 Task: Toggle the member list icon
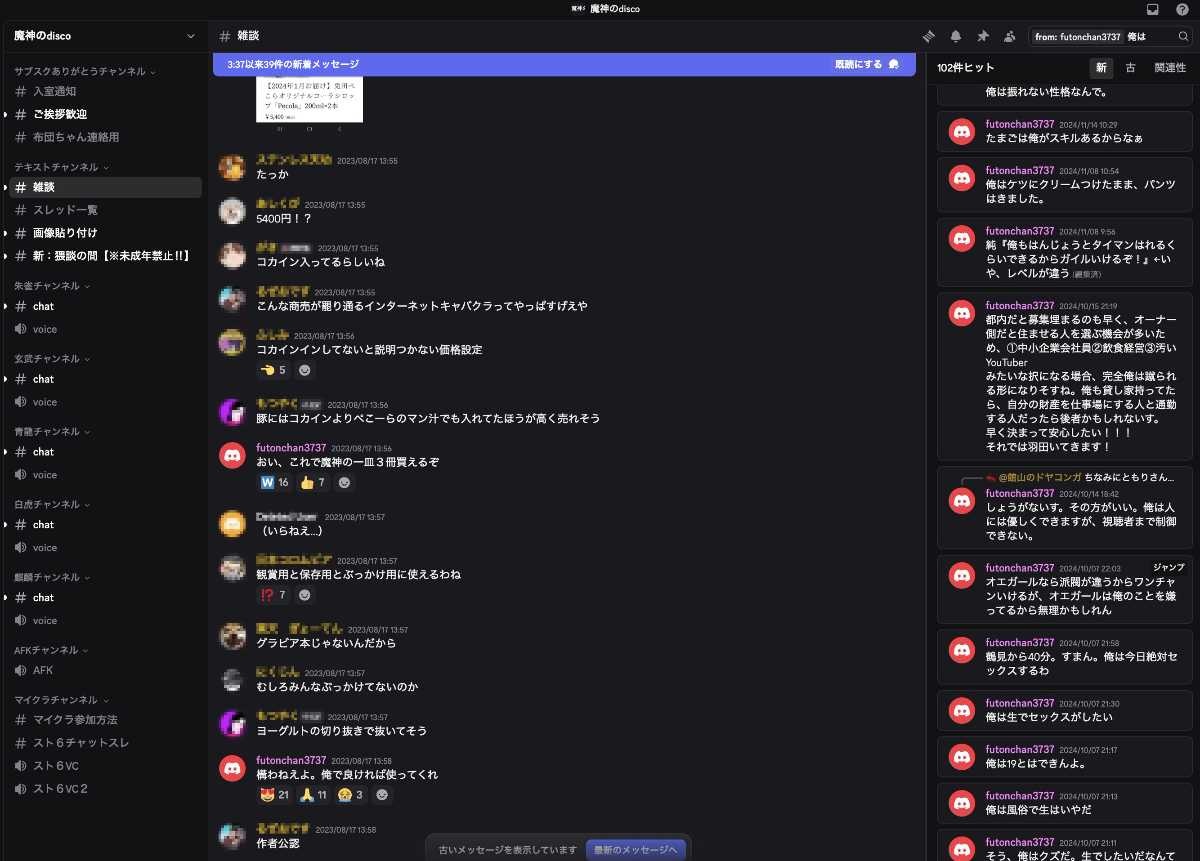pyautogui.click(x=1010, y=36)
